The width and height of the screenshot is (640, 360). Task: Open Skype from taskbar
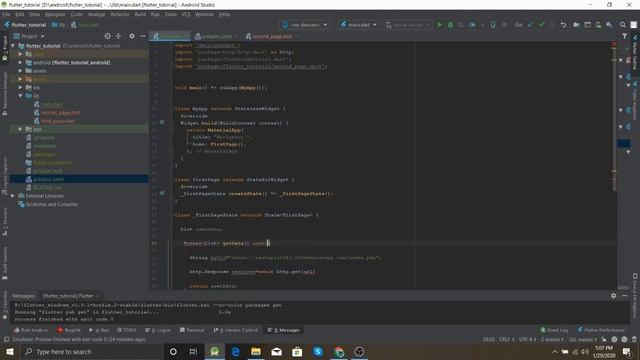(x=318, y=351)
